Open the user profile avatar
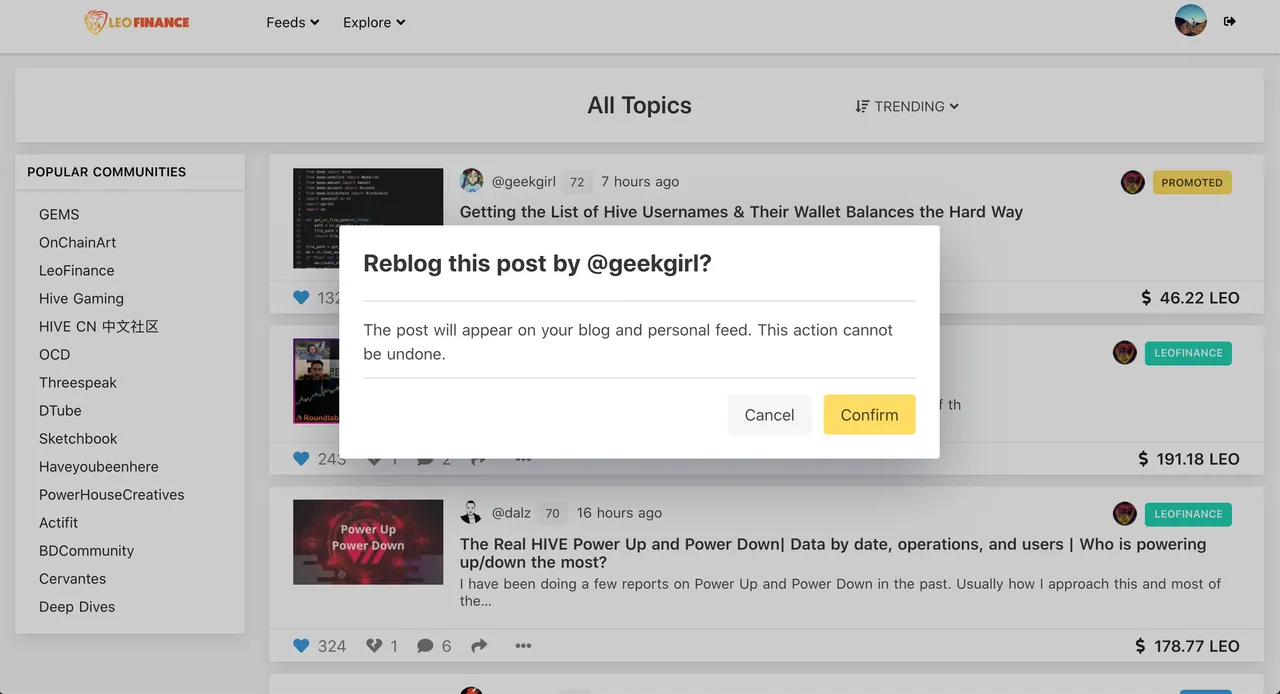Screen dimensions: 1280x694 point(1191,21)
